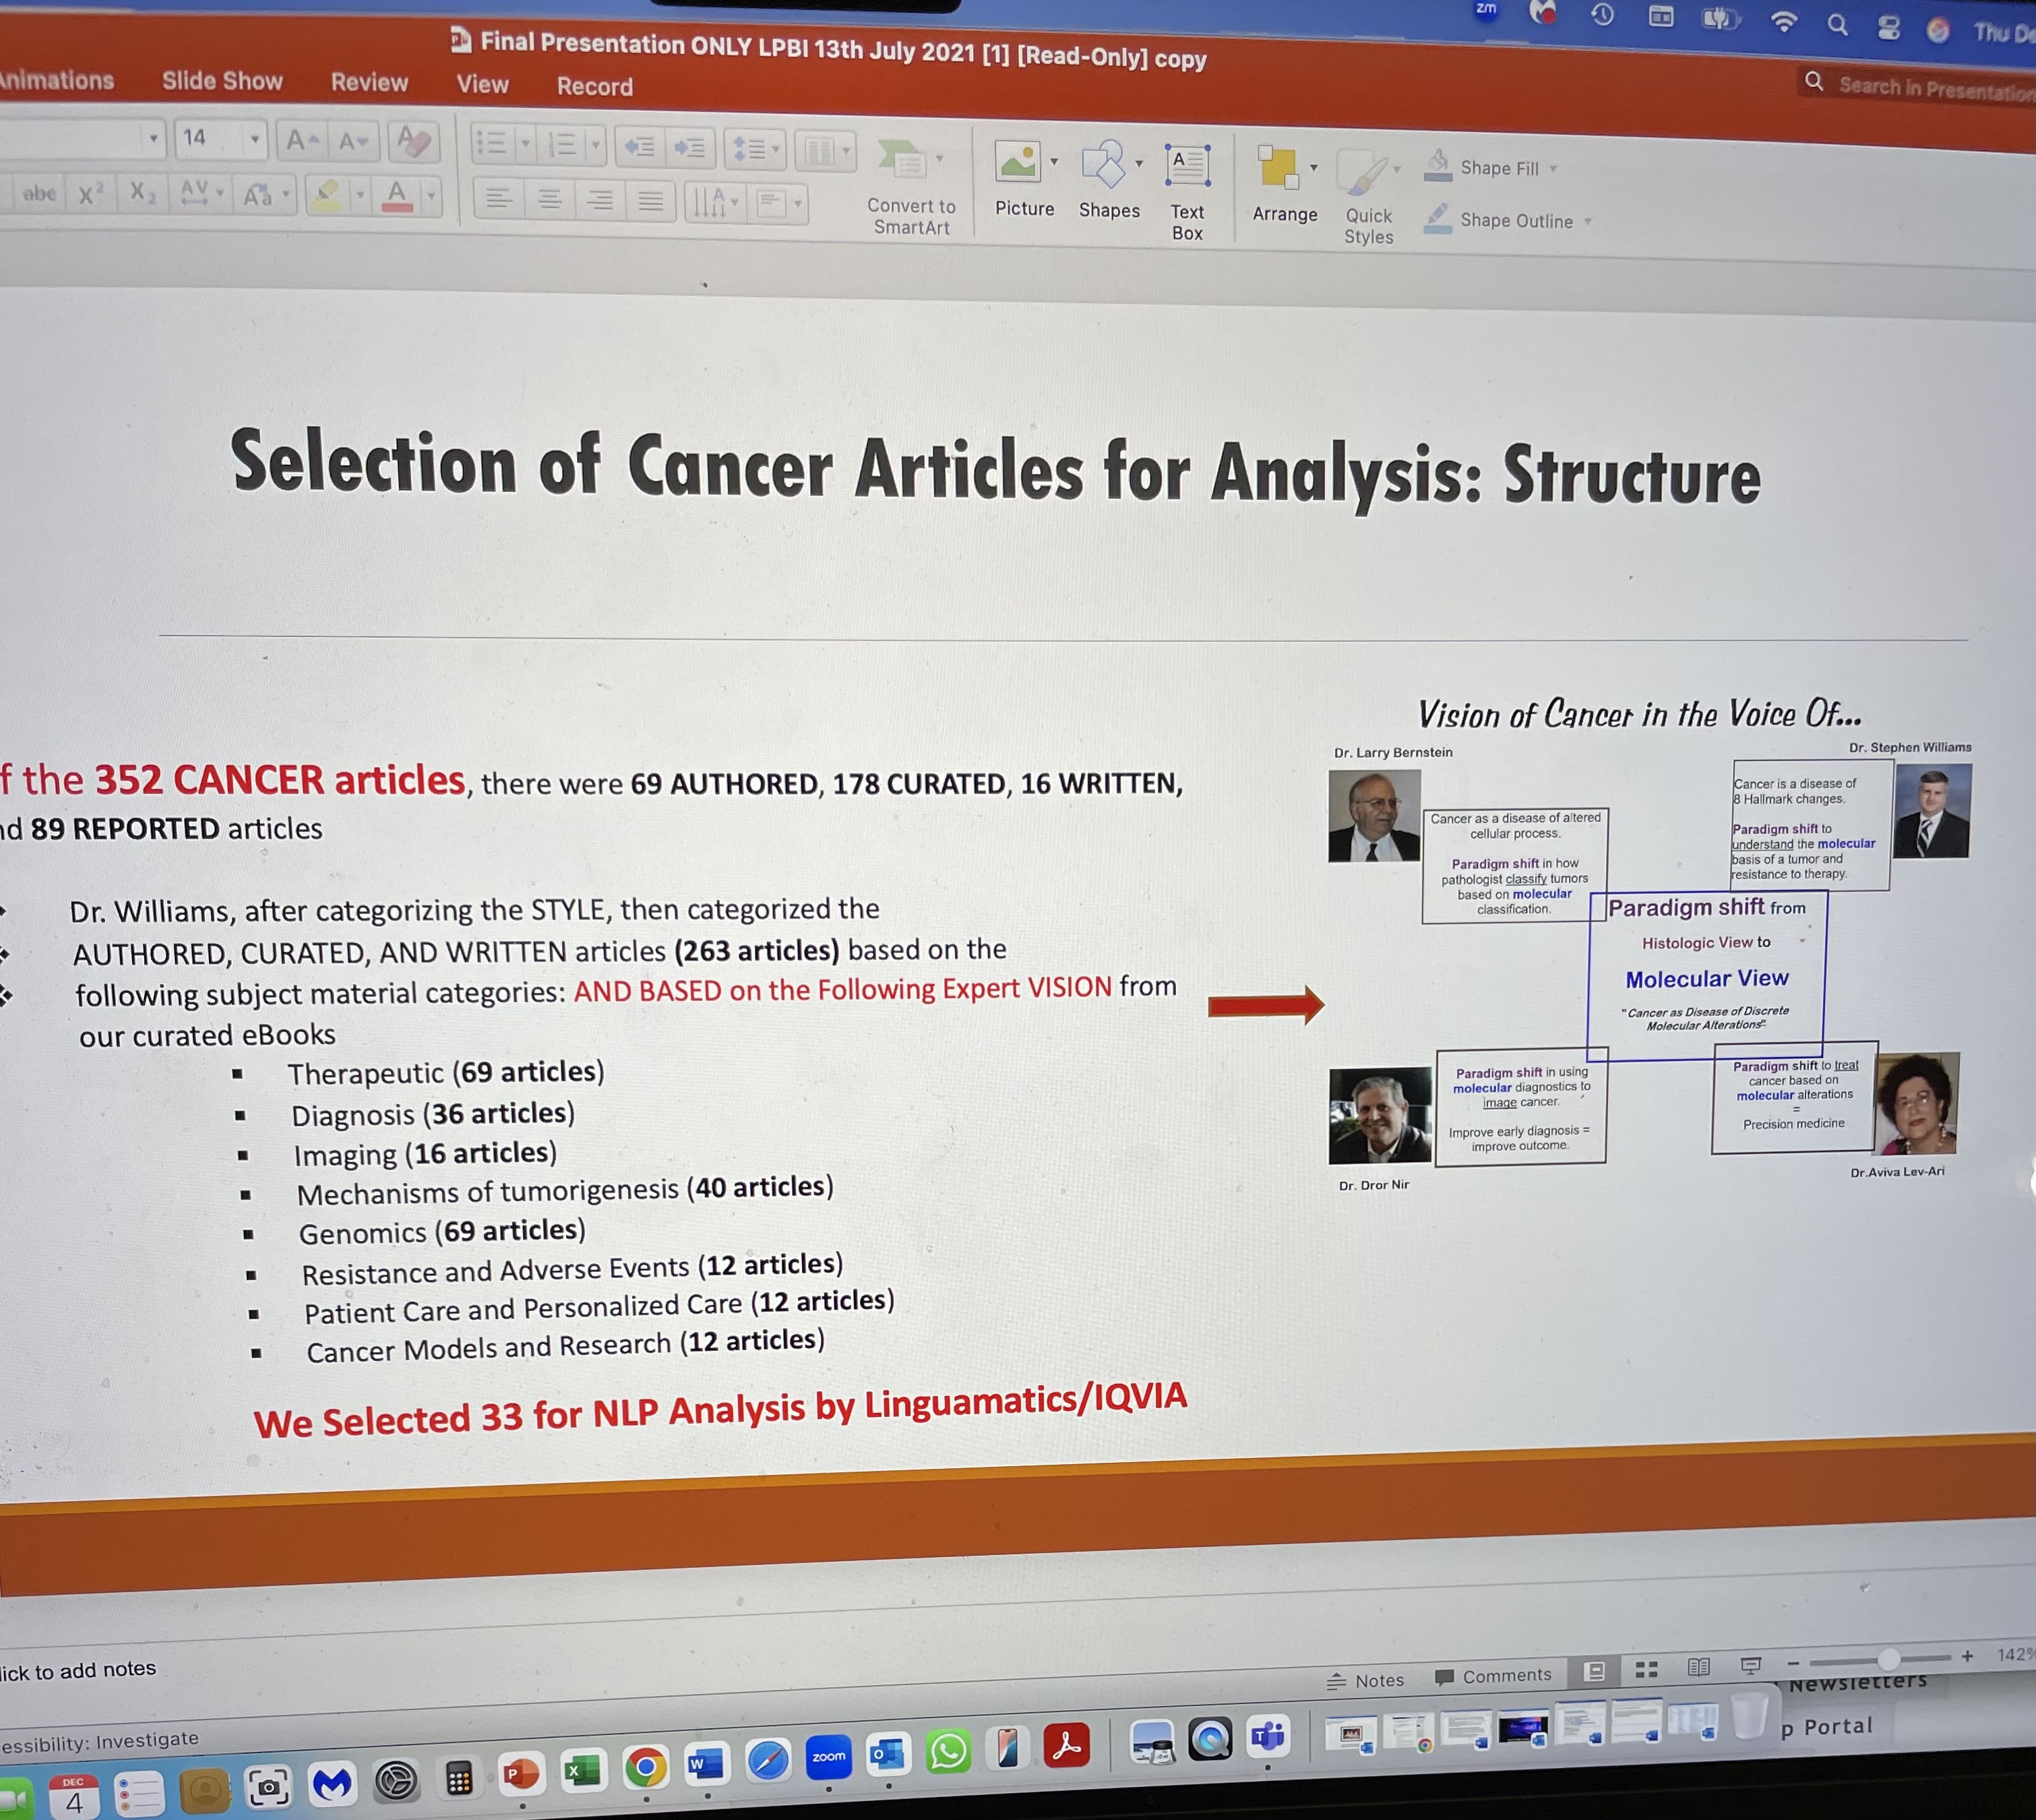Click the Clear Formatting eraser icon
This screenshot has height=1820, width=2036.
coord(413,141)
